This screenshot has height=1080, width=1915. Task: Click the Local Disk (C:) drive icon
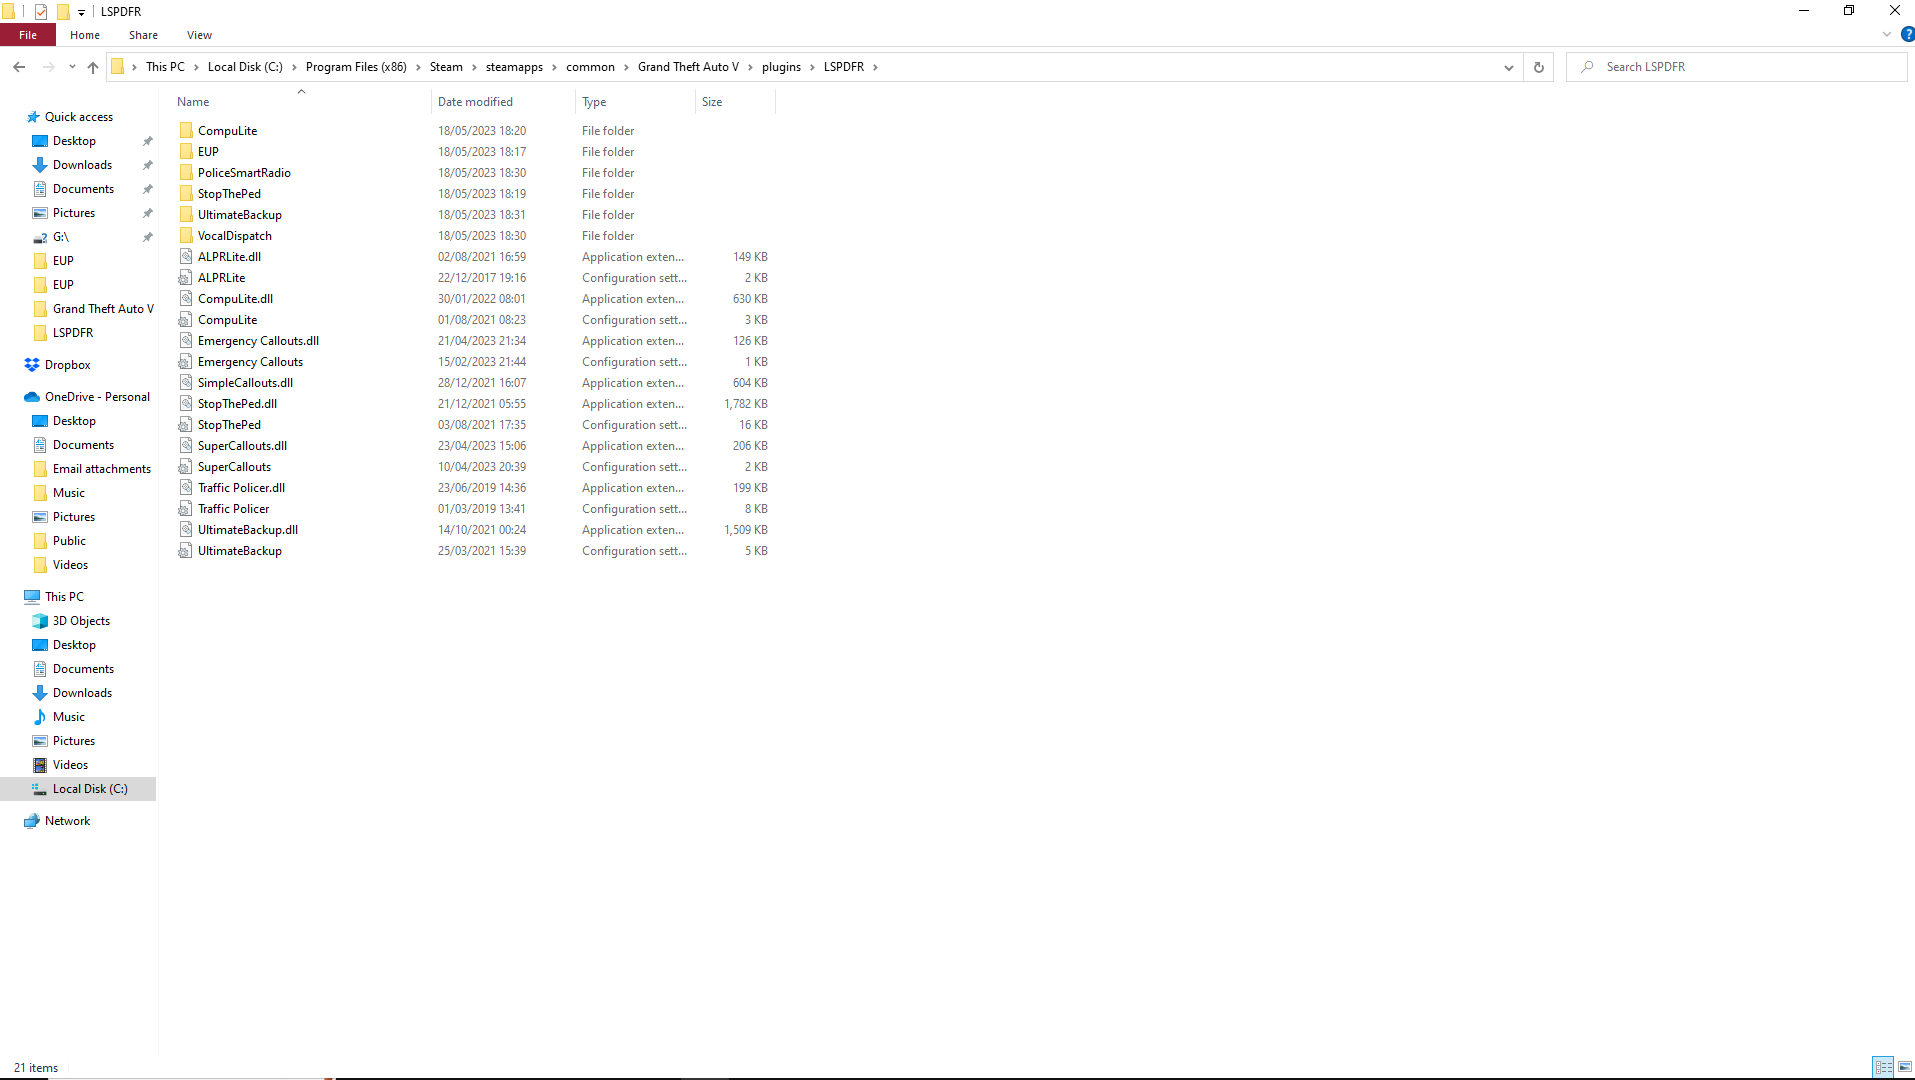tap(40, 789)
